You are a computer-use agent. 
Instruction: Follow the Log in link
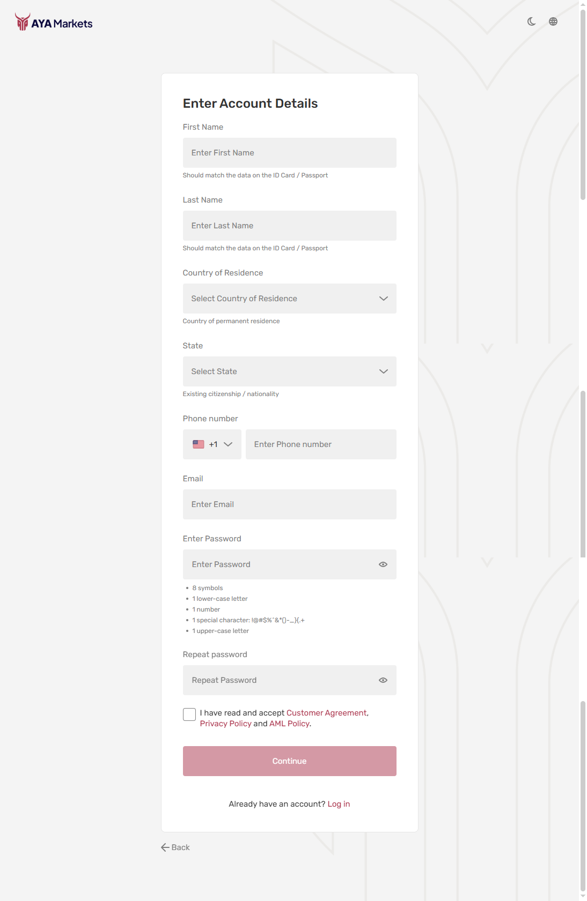pyautogui.click(x=339, y=804)
